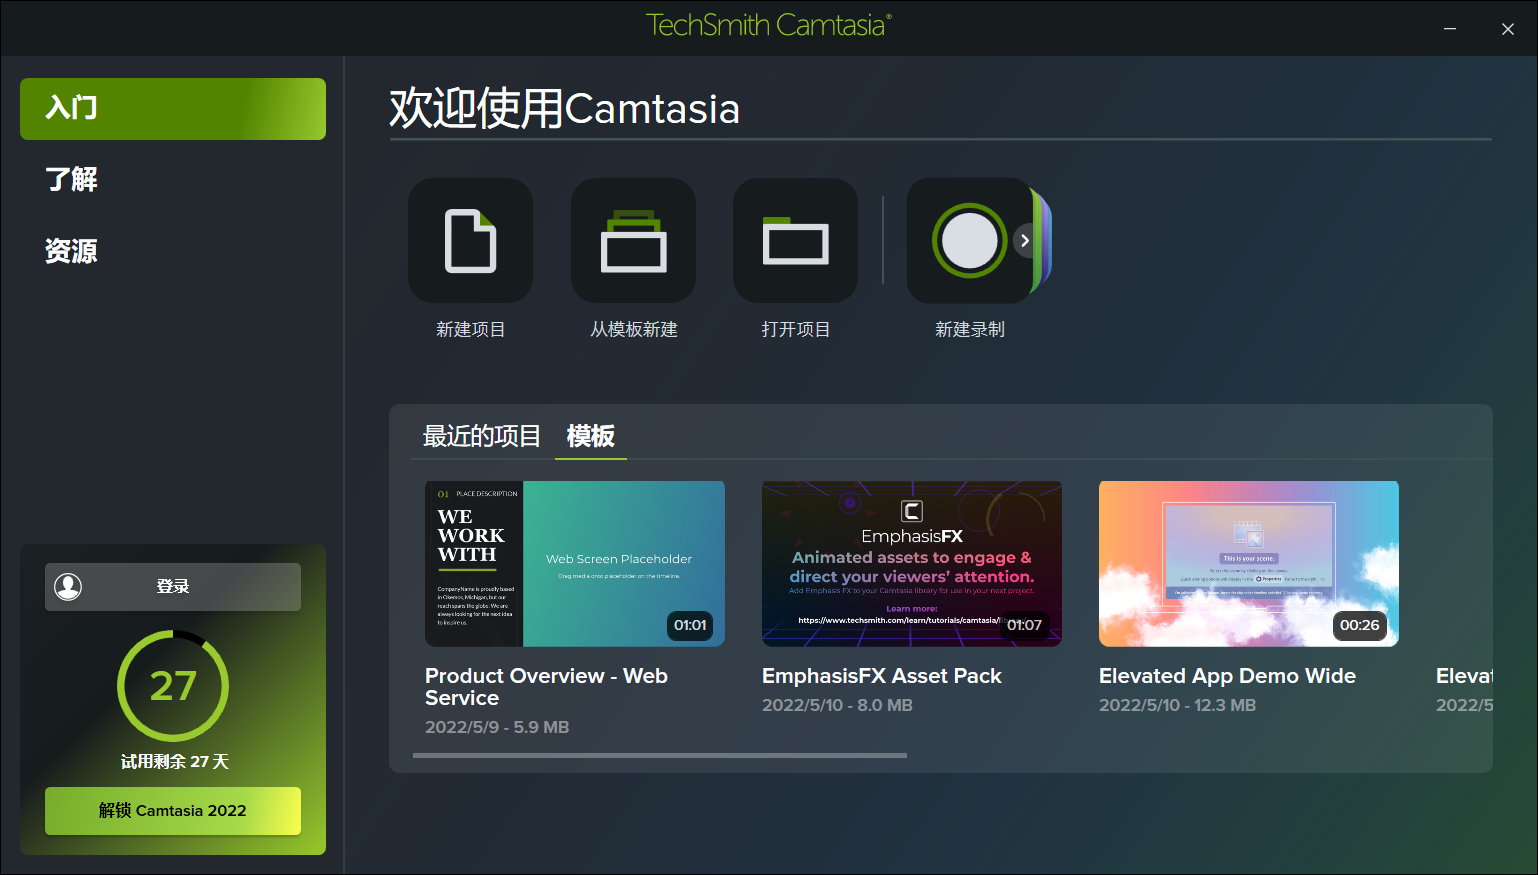Click the trial countdown circle showing 27
This screenshot has height=875, width=1538.
tap(172, 686)
